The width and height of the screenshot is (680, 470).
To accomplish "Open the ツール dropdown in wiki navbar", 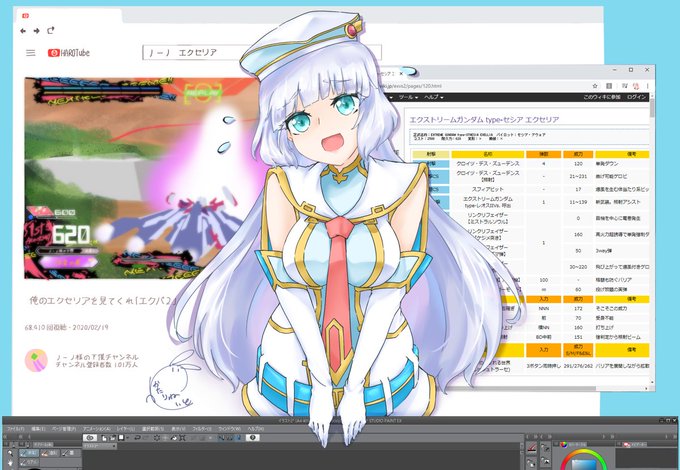I will pyautogui.click(x=408, y=97).
